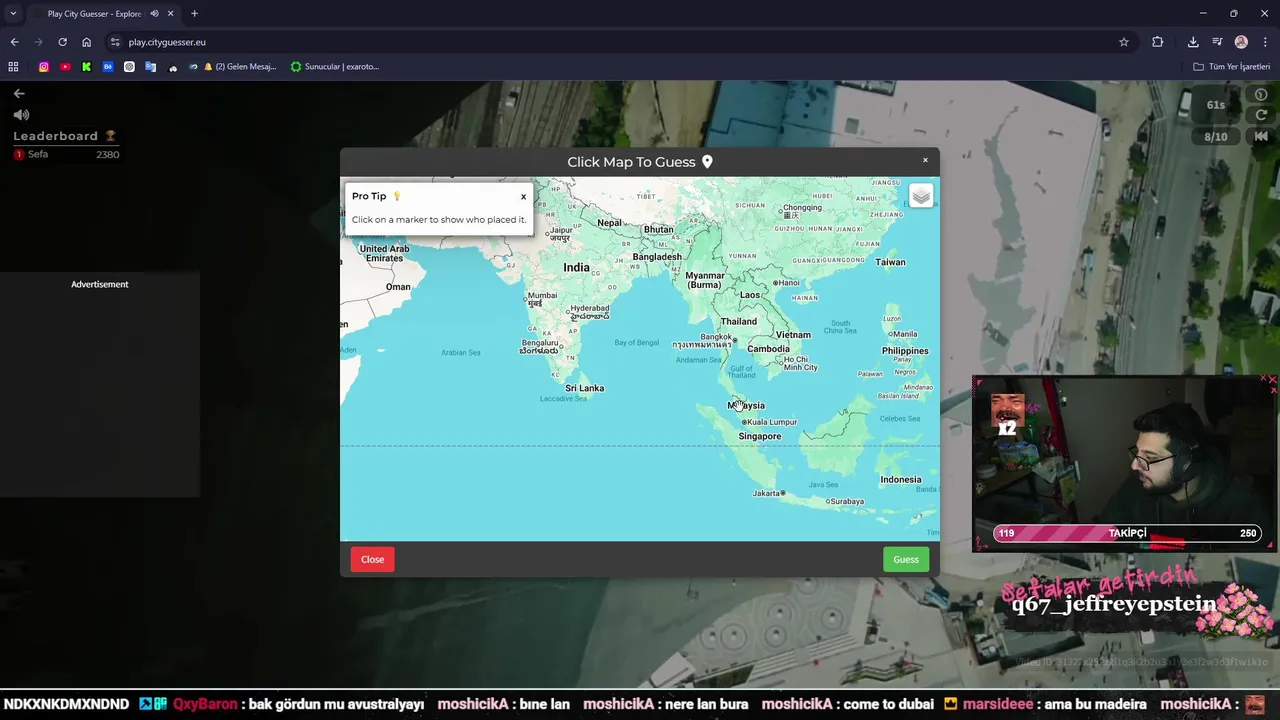The image size is (1280, 720).
Task: Open the Chrome three-dot menu
Action: coord(1265,42)
